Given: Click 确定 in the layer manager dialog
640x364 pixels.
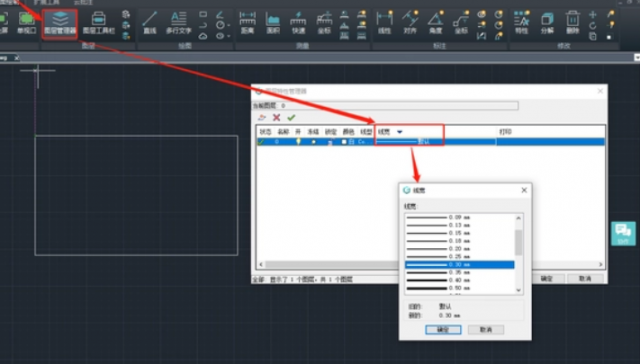Looking at the screenshot, I should point(547,279).
